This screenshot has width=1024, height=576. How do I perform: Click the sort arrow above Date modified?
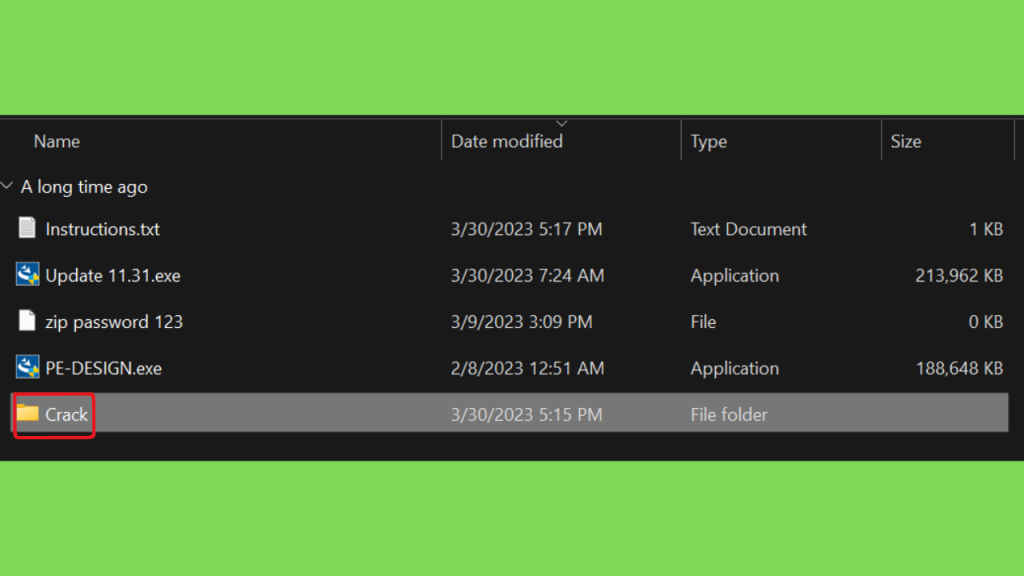562,123
